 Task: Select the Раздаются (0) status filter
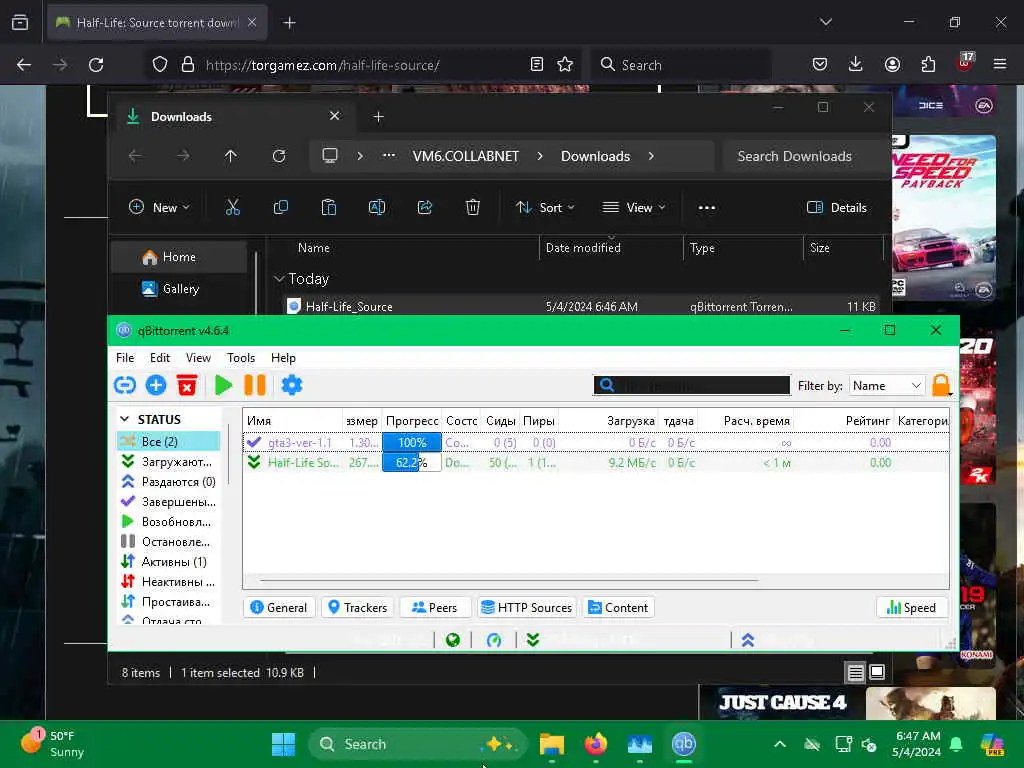[168, 482]
